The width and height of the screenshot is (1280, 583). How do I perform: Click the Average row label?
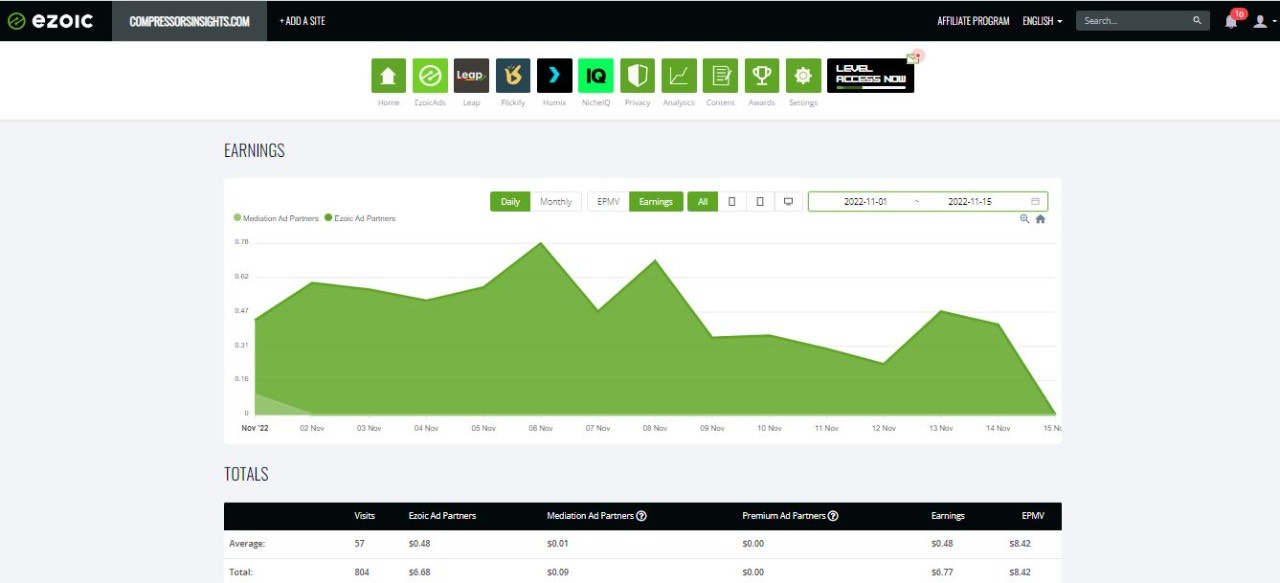246,544
